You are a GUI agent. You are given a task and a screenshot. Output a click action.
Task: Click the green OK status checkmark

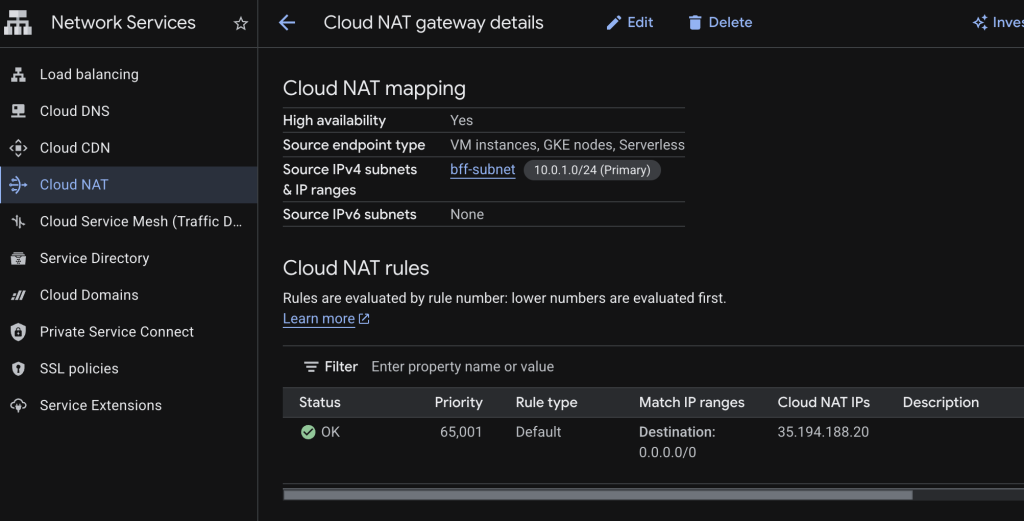[308, 432]
